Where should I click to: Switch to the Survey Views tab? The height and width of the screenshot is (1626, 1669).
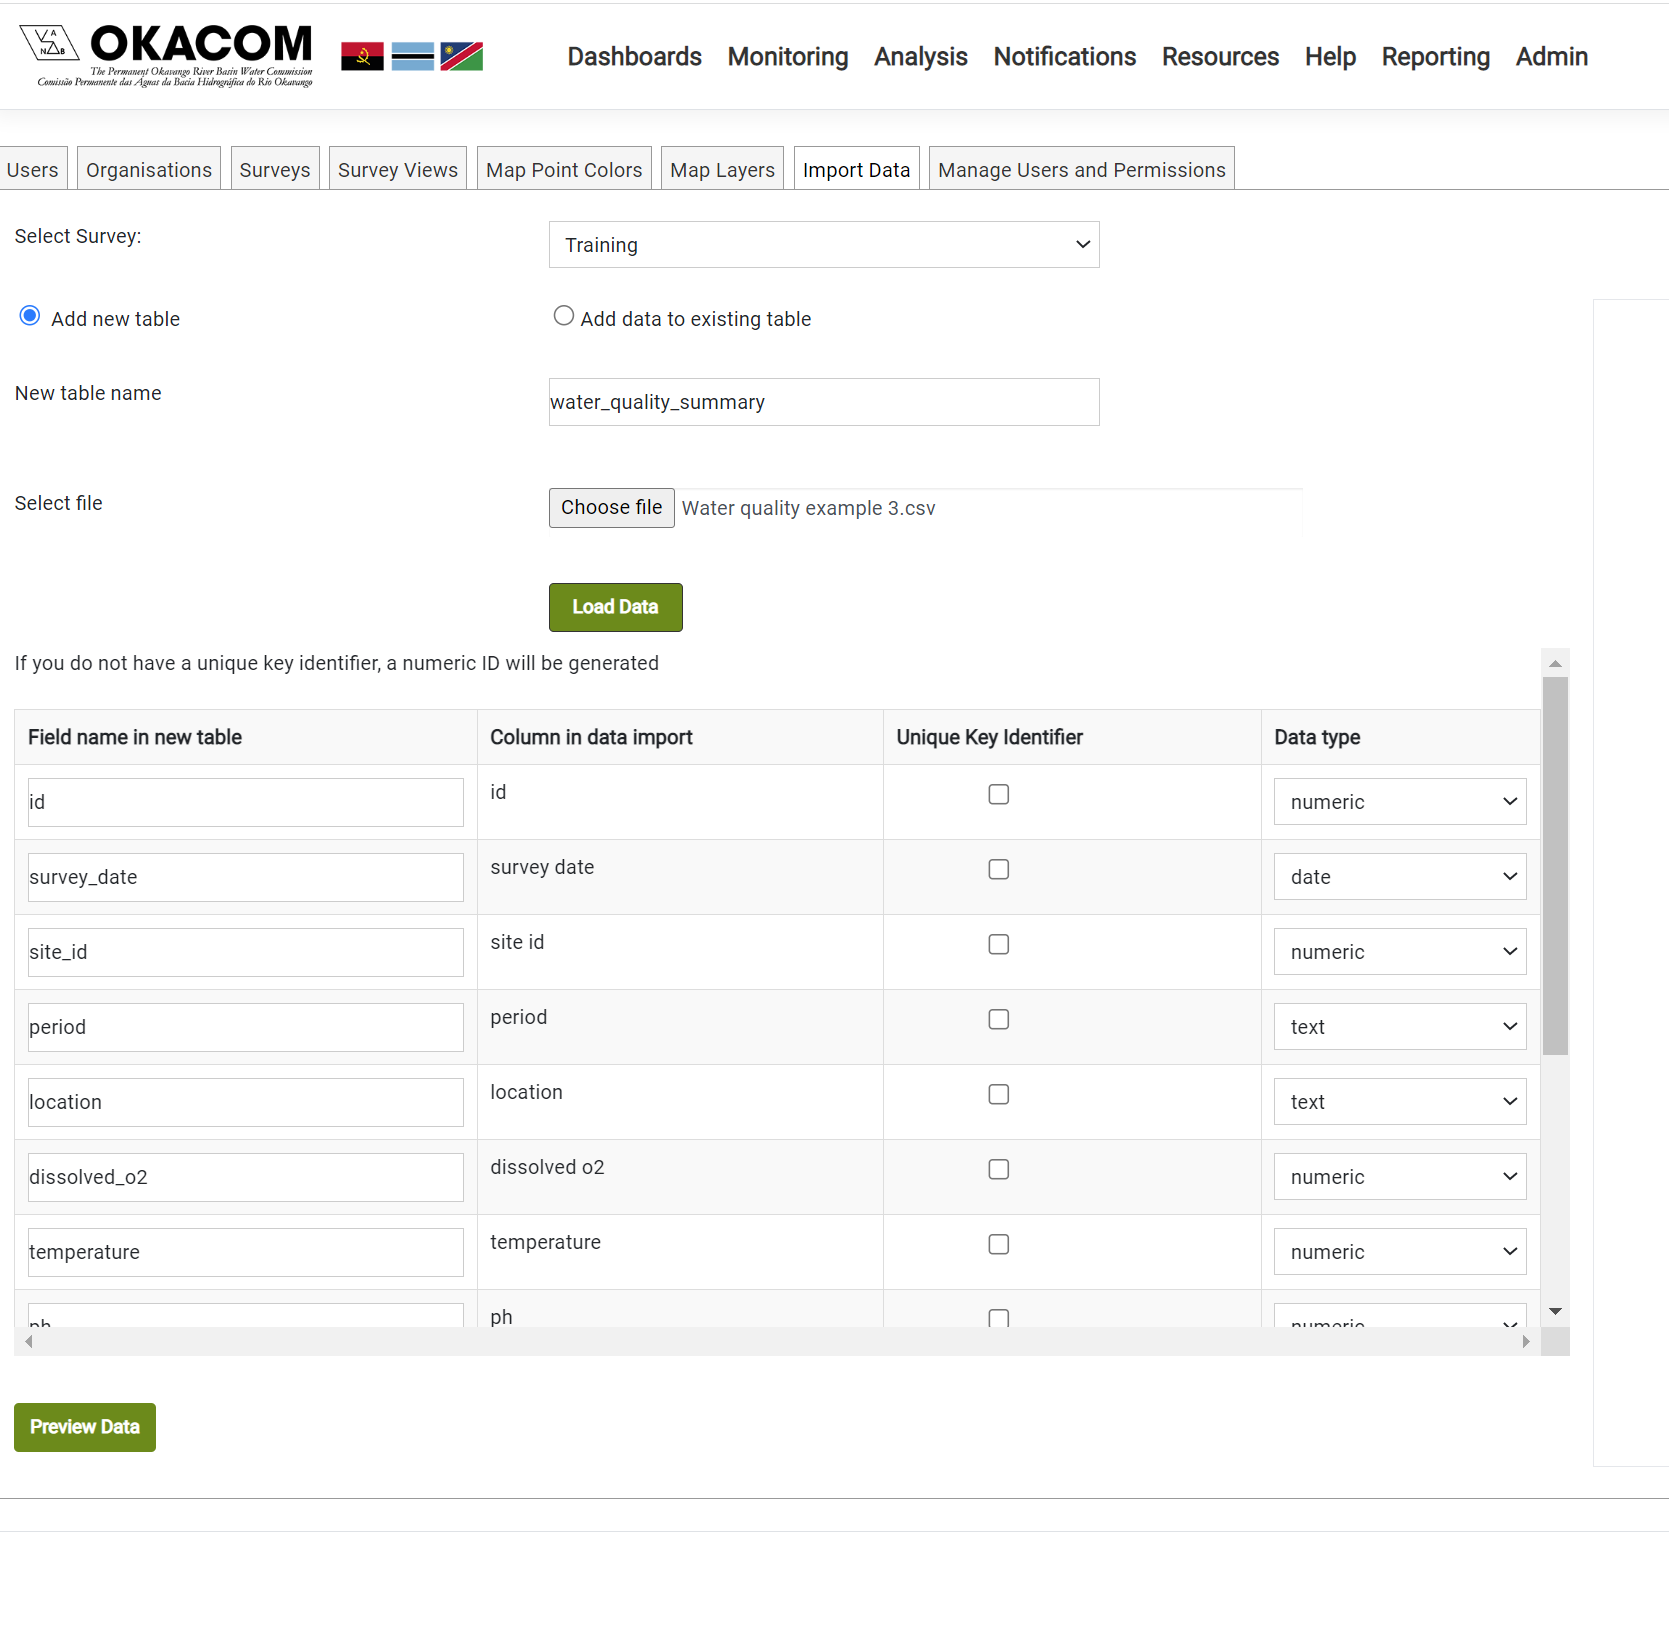(x=398, y=169)
